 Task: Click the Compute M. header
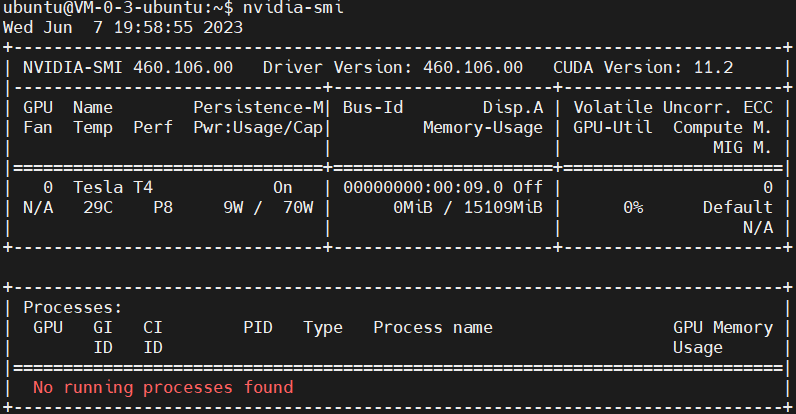click(723, 127)
